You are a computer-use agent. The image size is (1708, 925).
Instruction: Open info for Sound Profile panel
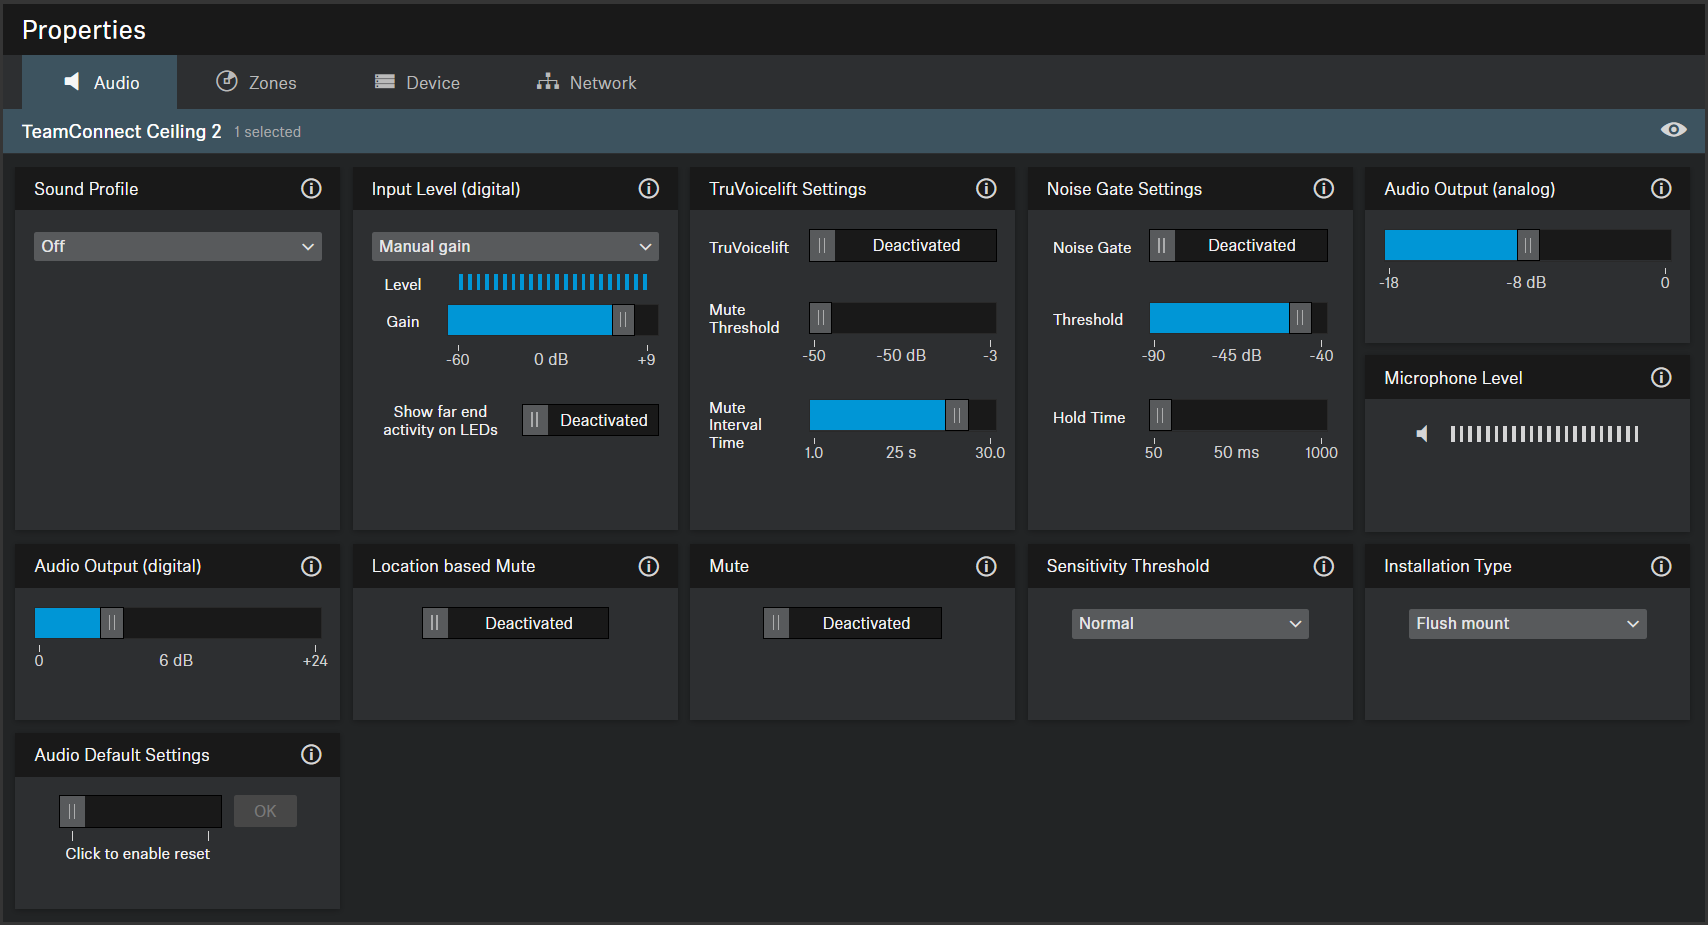coord(311,189)
